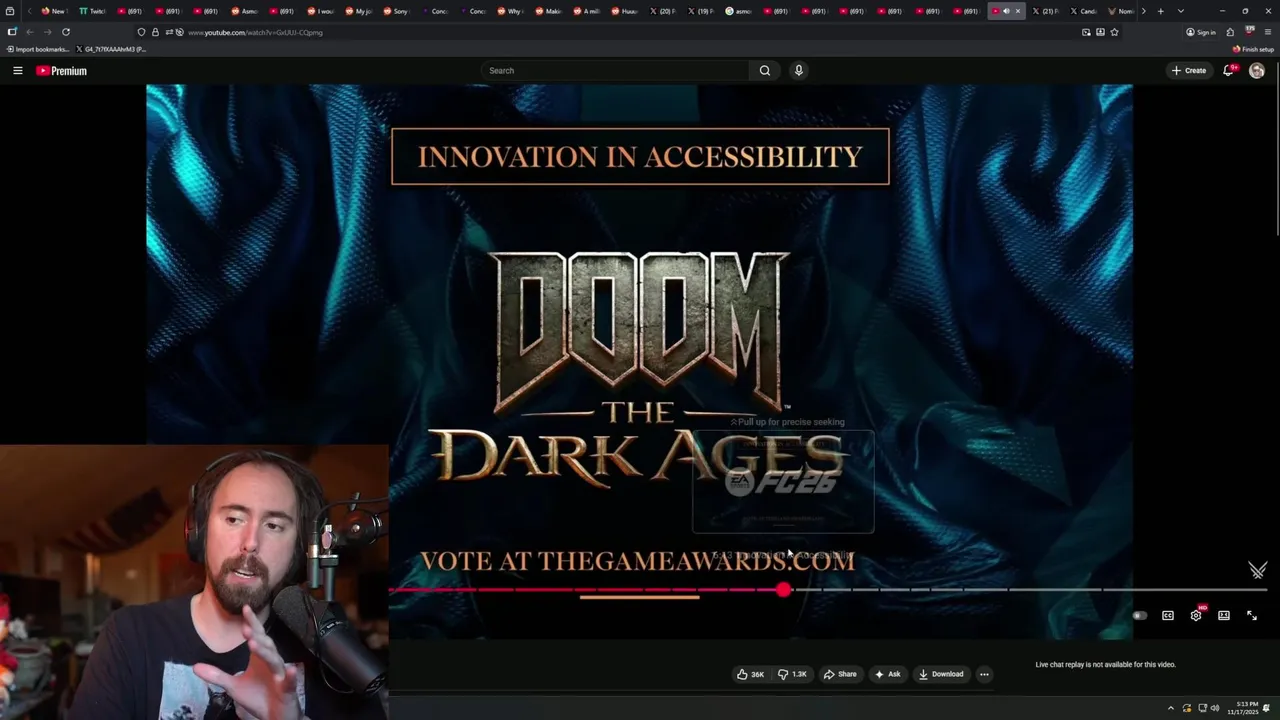Switch player to theater mode
Image resolution: width=1280 pixels, height=720 pixels.
pos(1224,616)
